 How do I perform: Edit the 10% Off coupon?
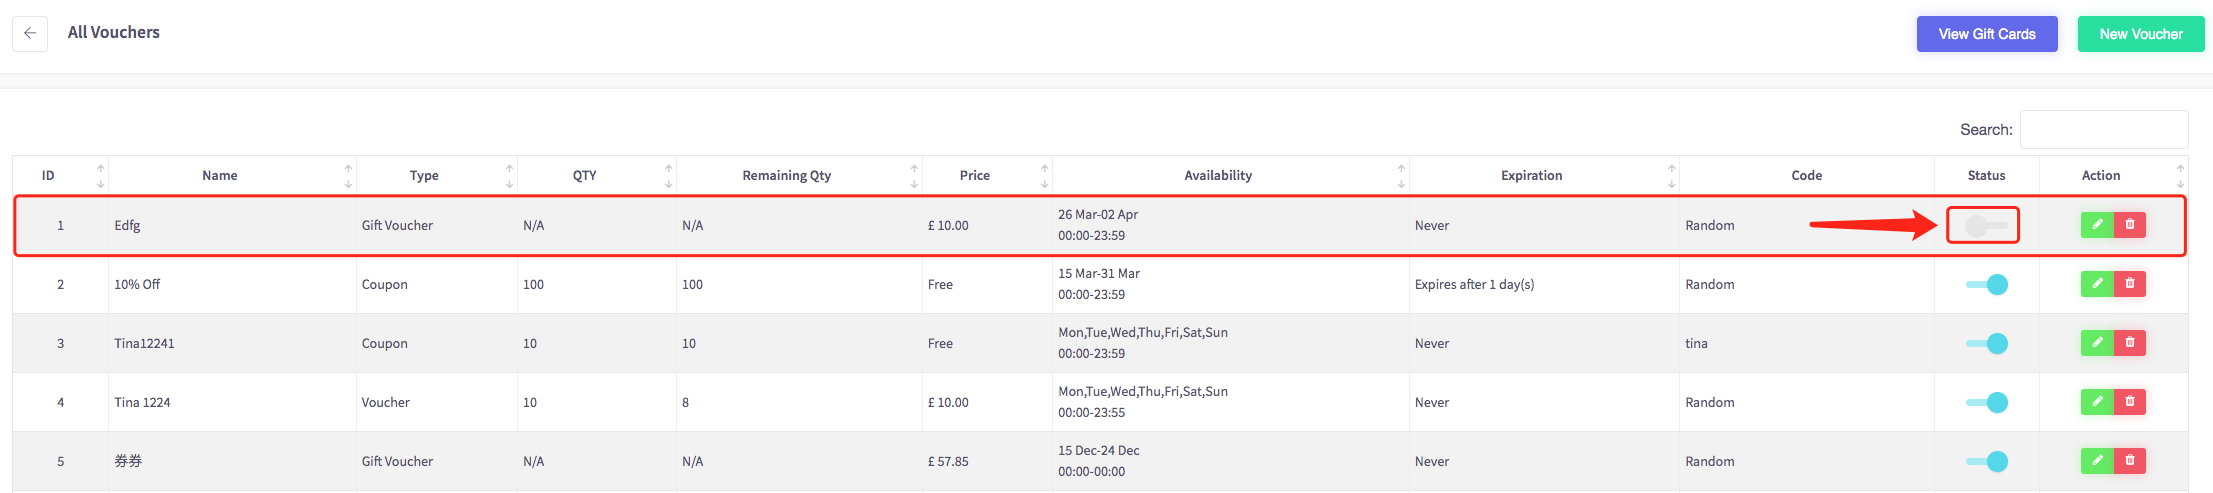(x=2097, y=284)
